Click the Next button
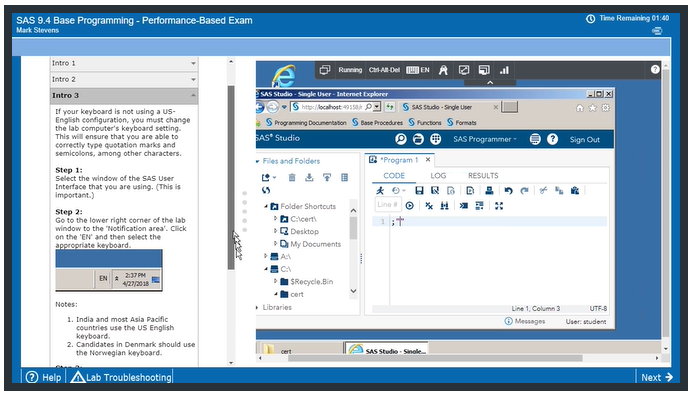 657,377
